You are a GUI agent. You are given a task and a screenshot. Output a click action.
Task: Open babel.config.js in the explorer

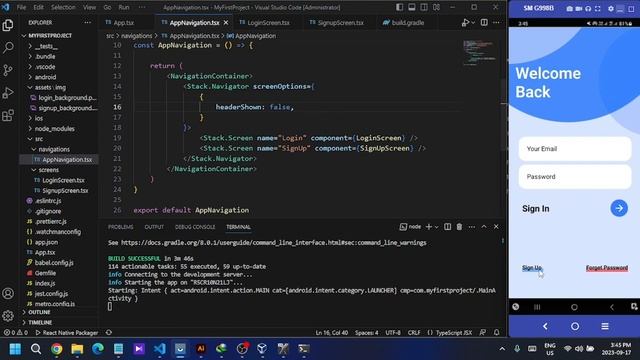click(54, 263)
